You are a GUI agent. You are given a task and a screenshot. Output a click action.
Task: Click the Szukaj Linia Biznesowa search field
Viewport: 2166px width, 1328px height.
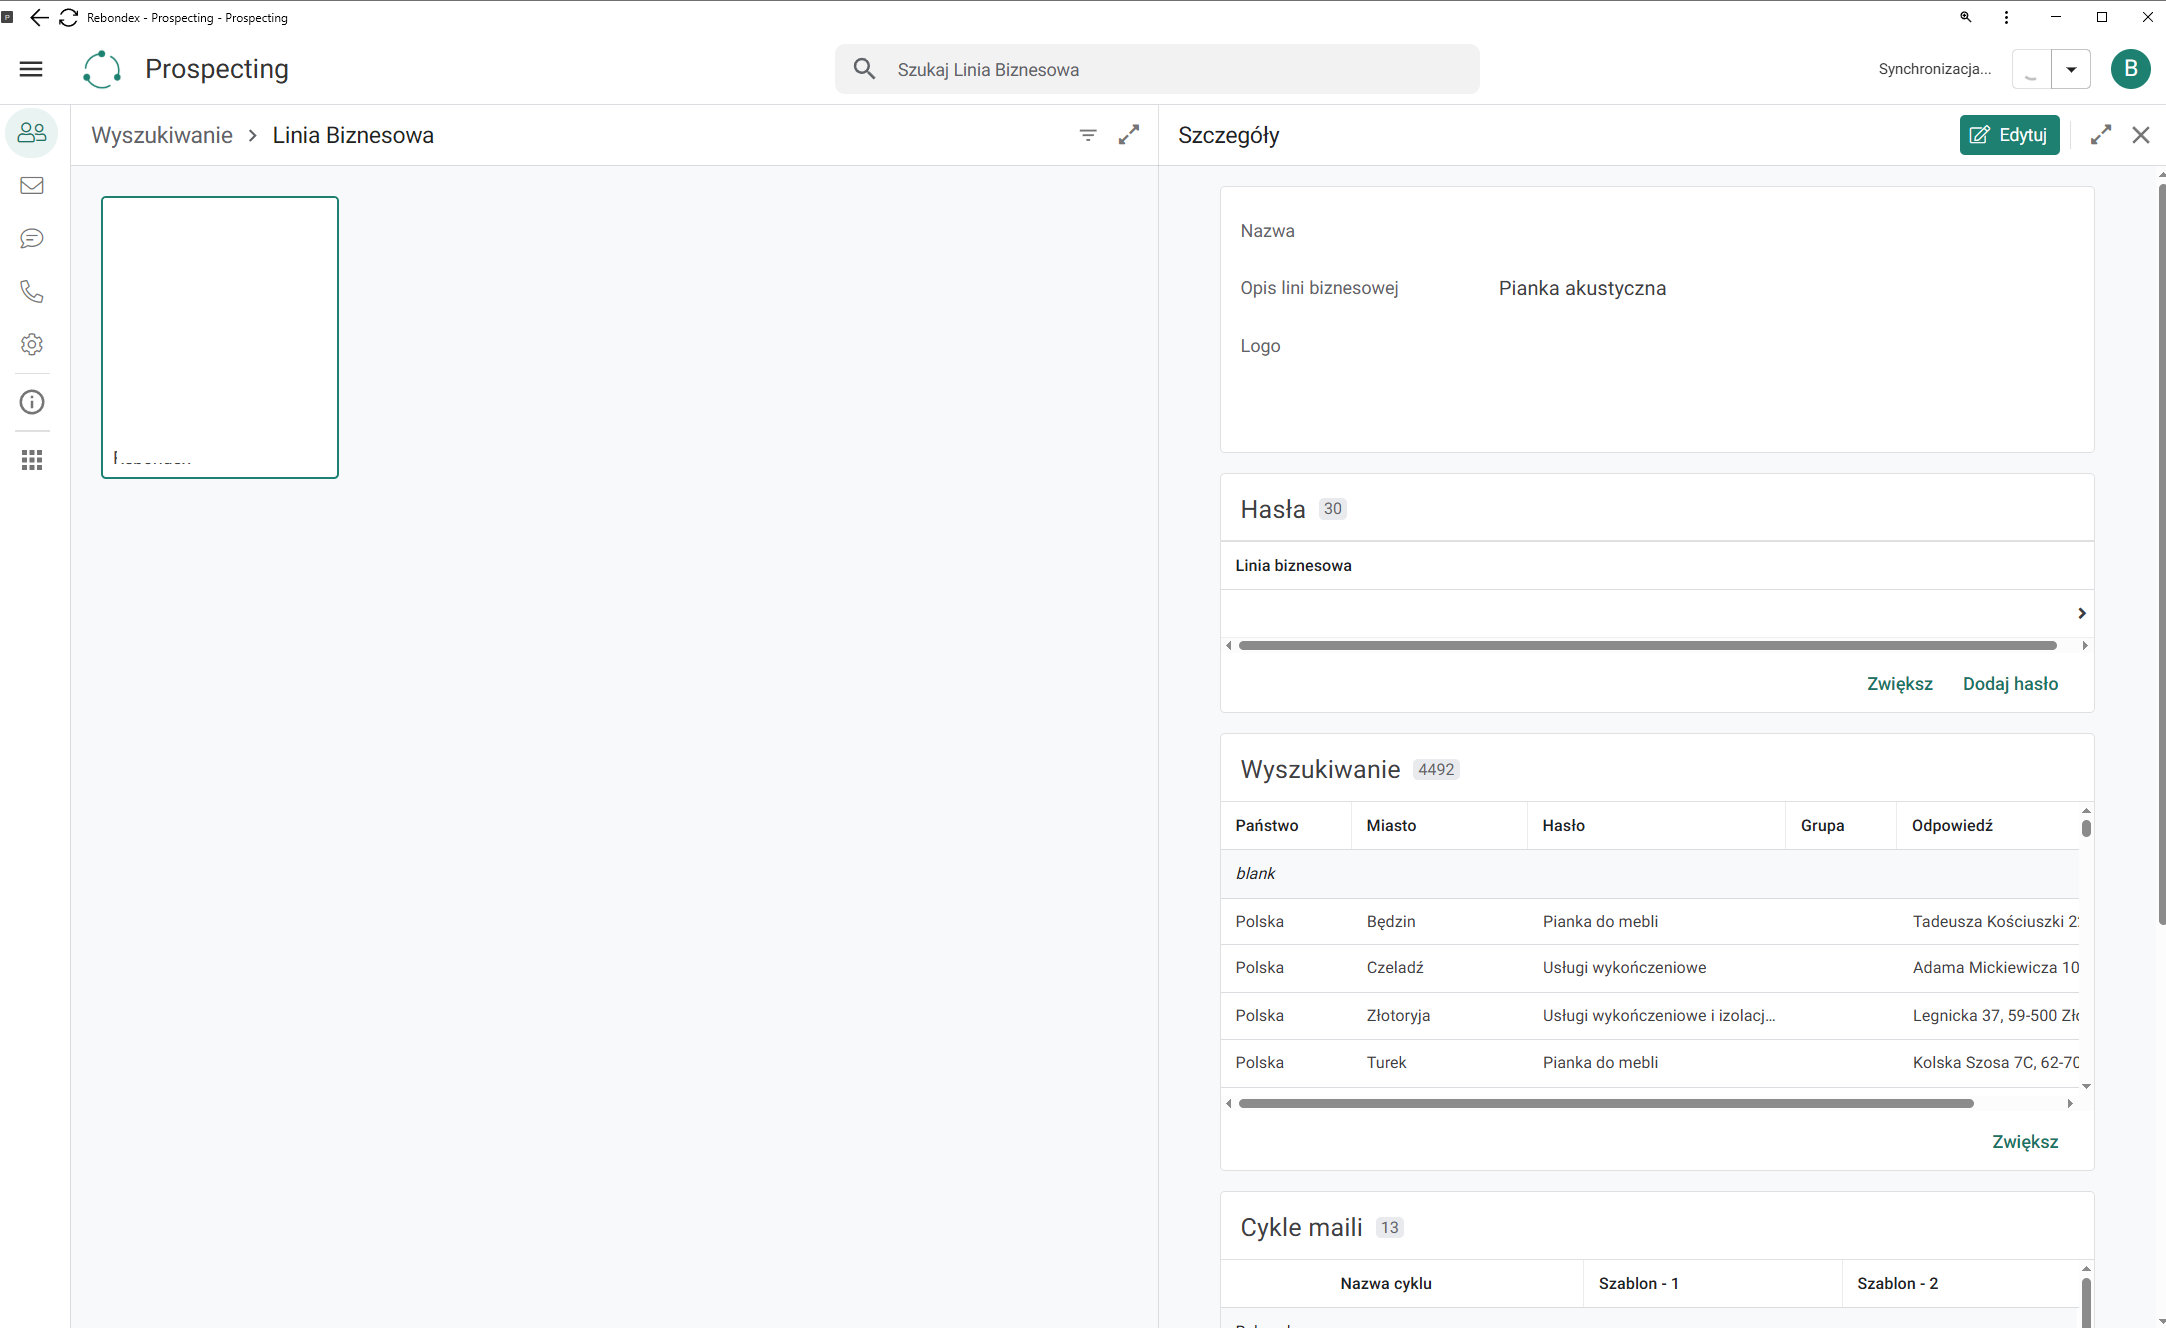point(1157,70)
